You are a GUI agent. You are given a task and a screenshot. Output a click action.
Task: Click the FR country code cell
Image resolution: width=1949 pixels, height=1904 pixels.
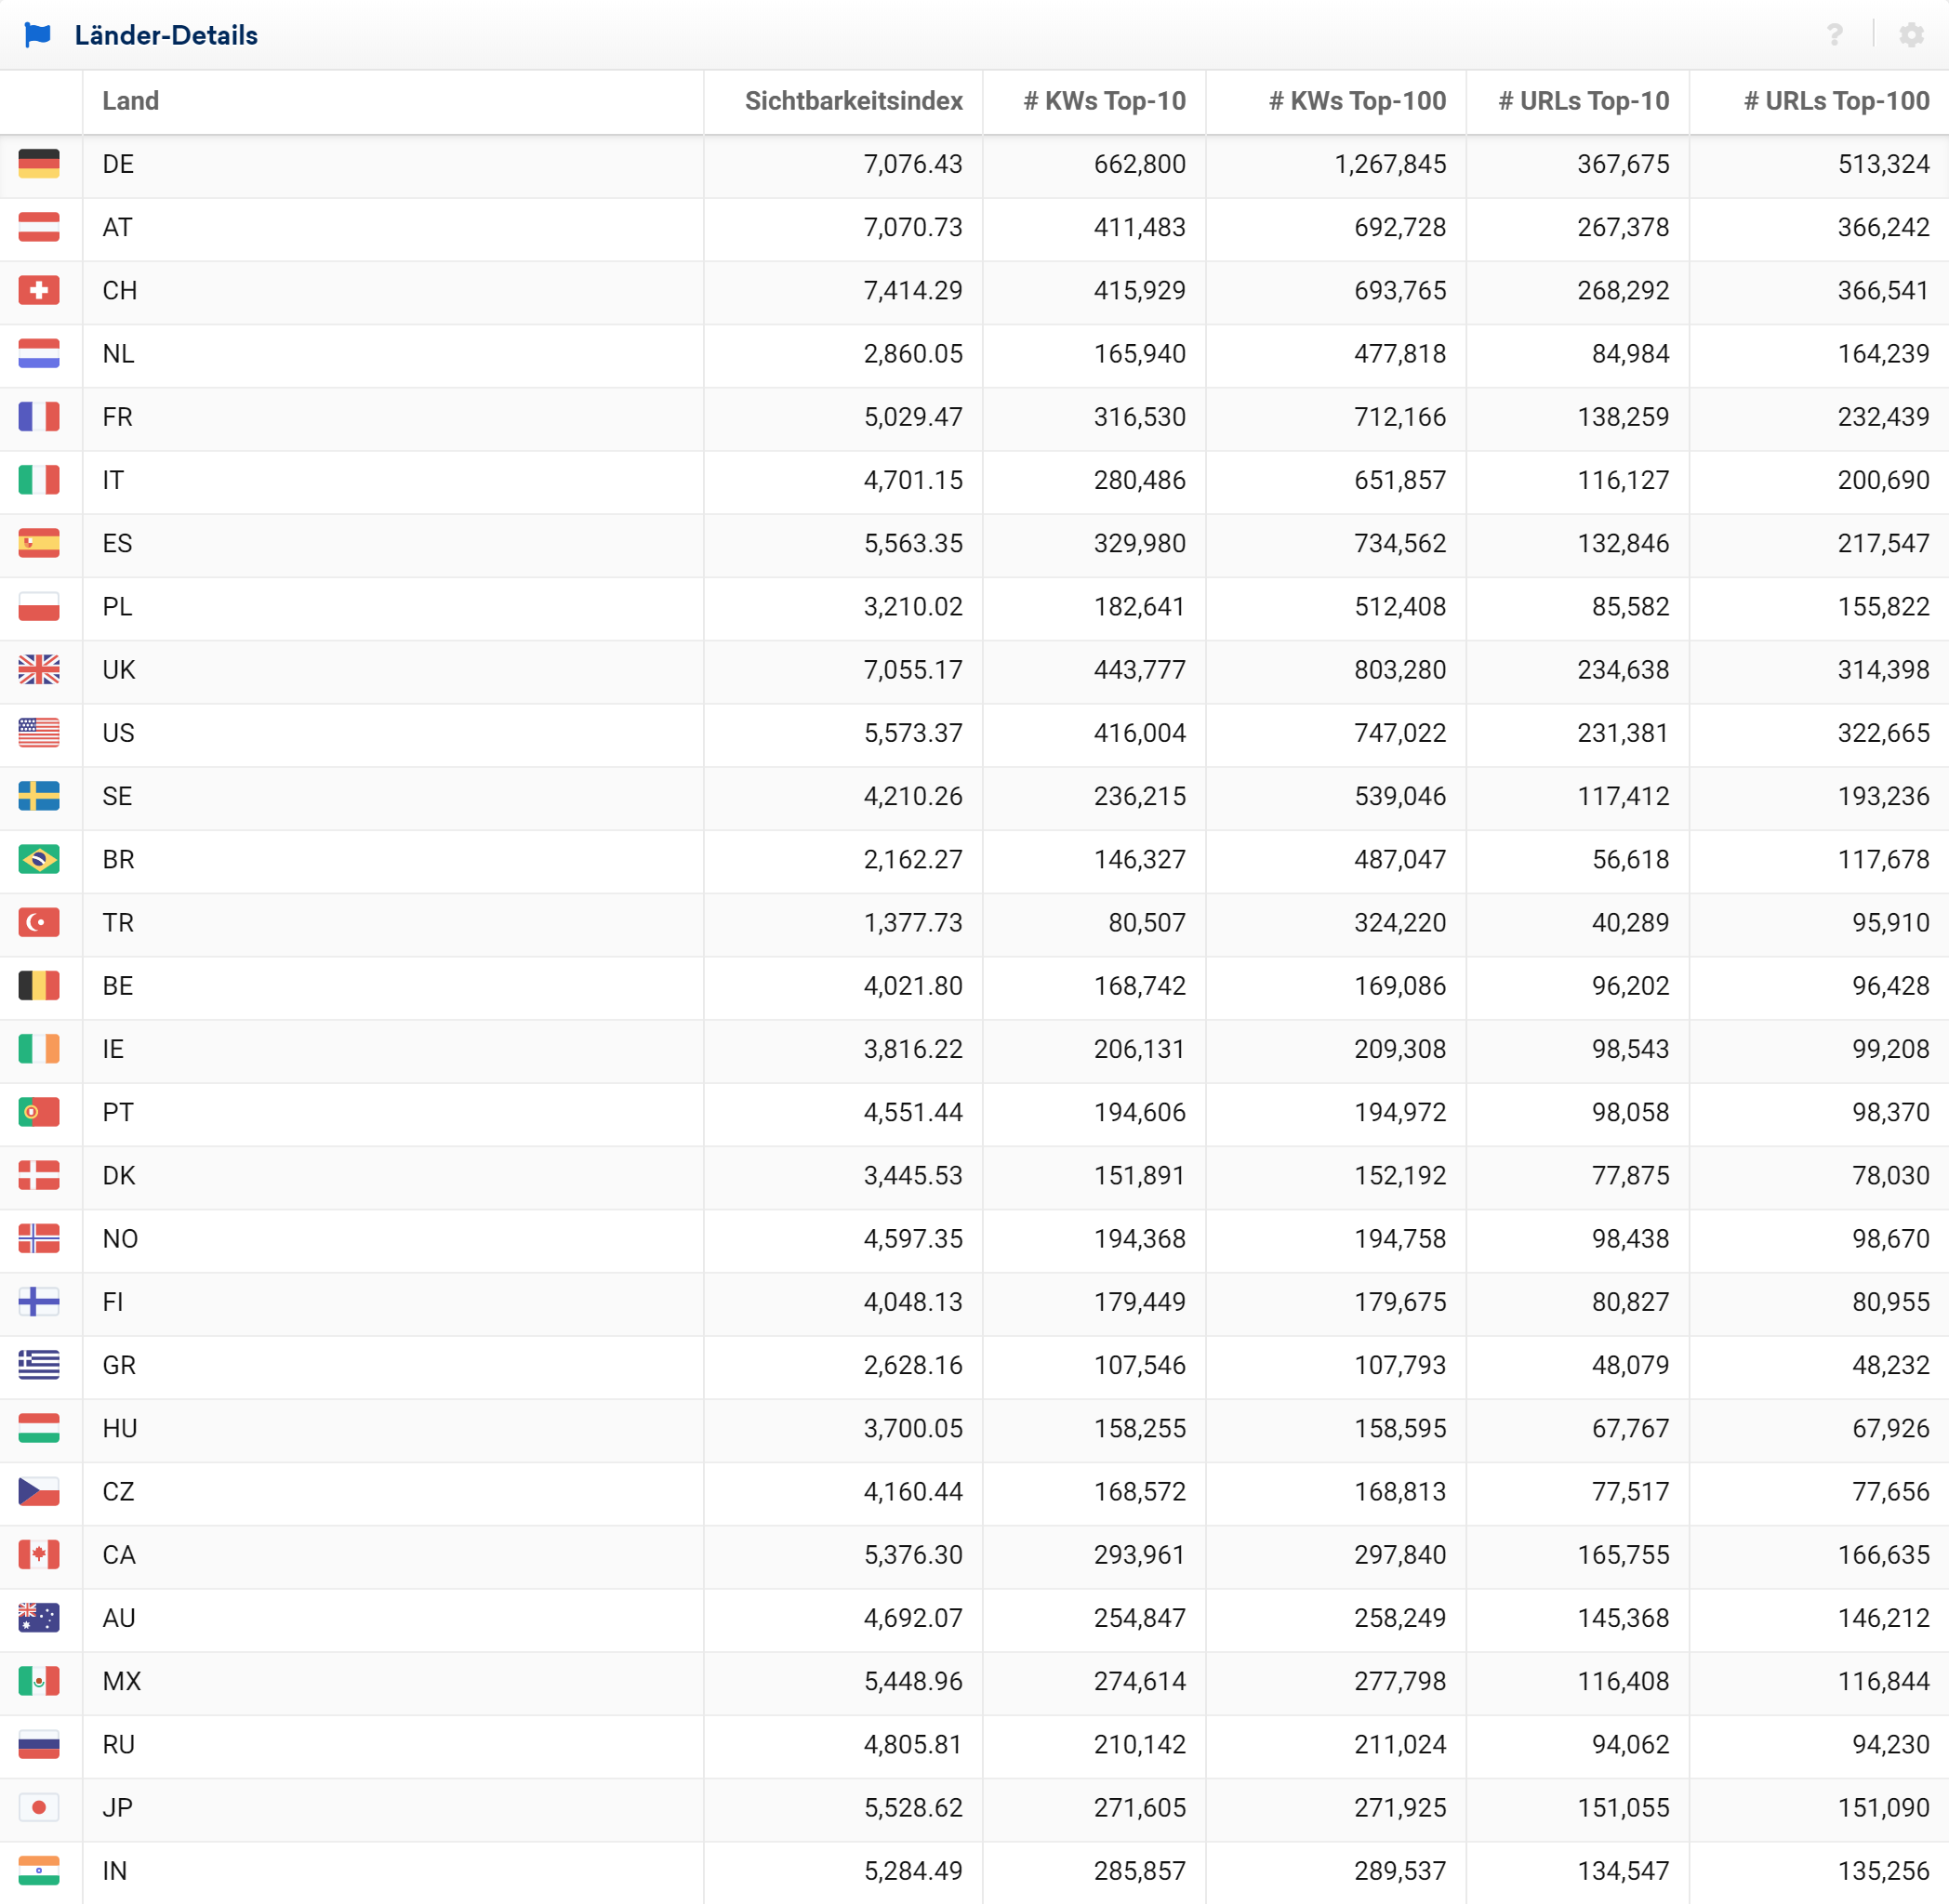click(117, 417)
